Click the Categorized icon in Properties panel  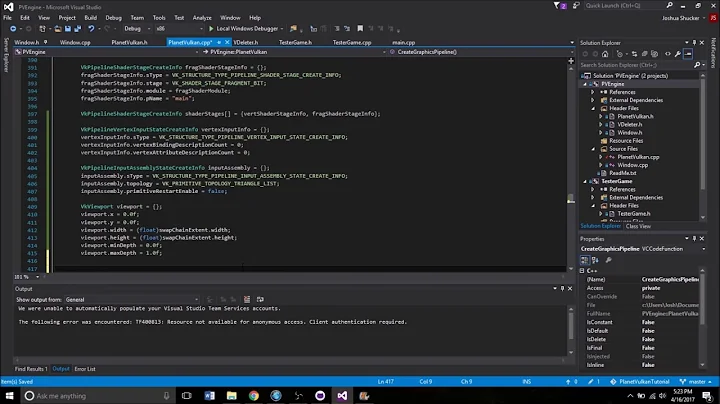click(584, 260)
